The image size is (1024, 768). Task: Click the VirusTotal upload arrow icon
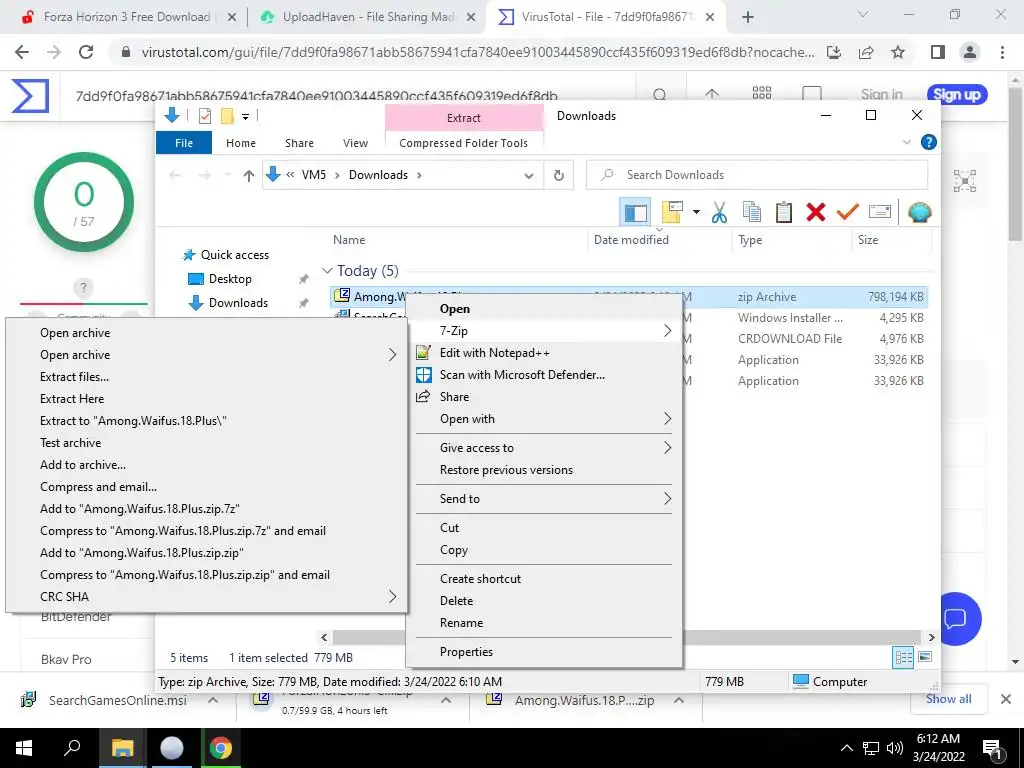coord(712,95)
